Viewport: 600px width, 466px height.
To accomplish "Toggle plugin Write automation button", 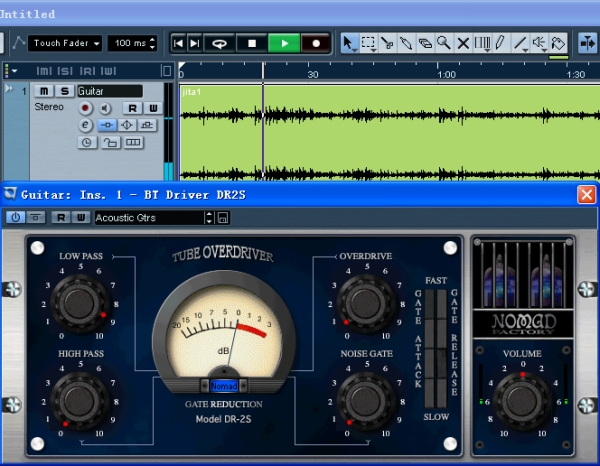I will pos(81,217).
